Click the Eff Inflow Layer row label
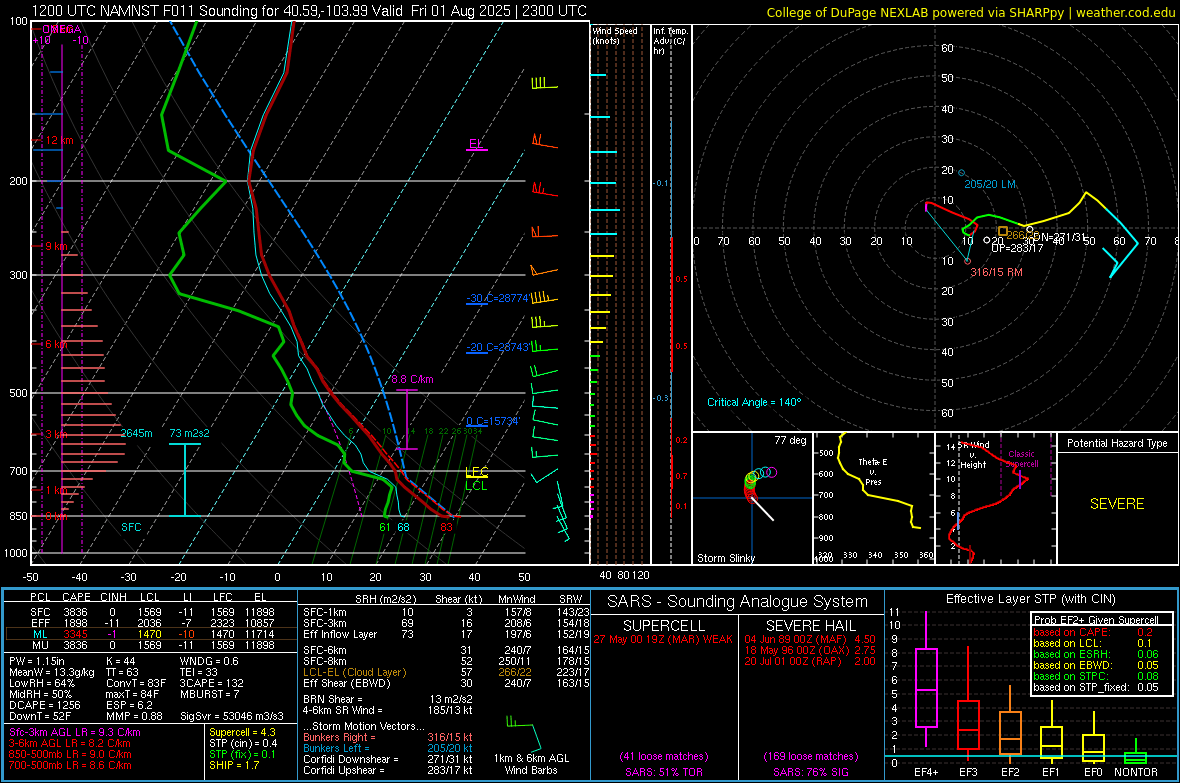The width and height of the screenshot is (1180, 783). 339,634
